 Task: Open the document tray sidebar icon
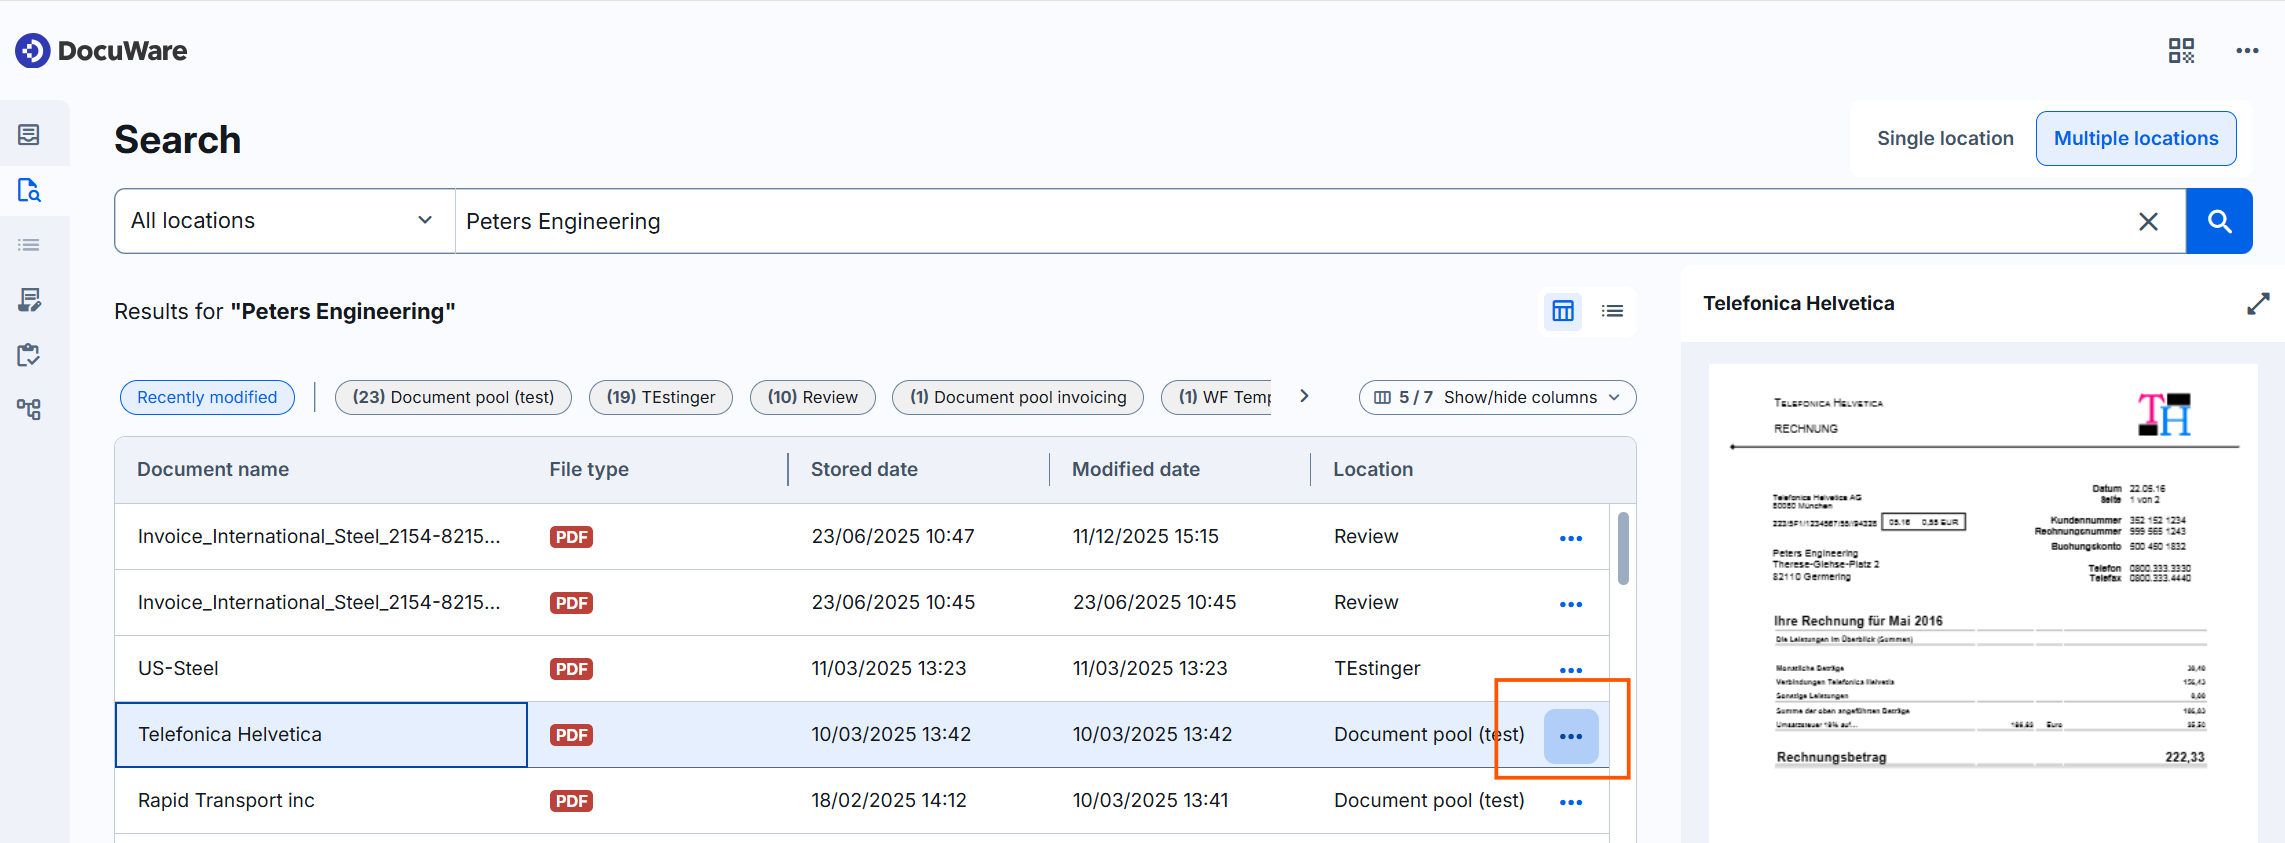[29, 134]
